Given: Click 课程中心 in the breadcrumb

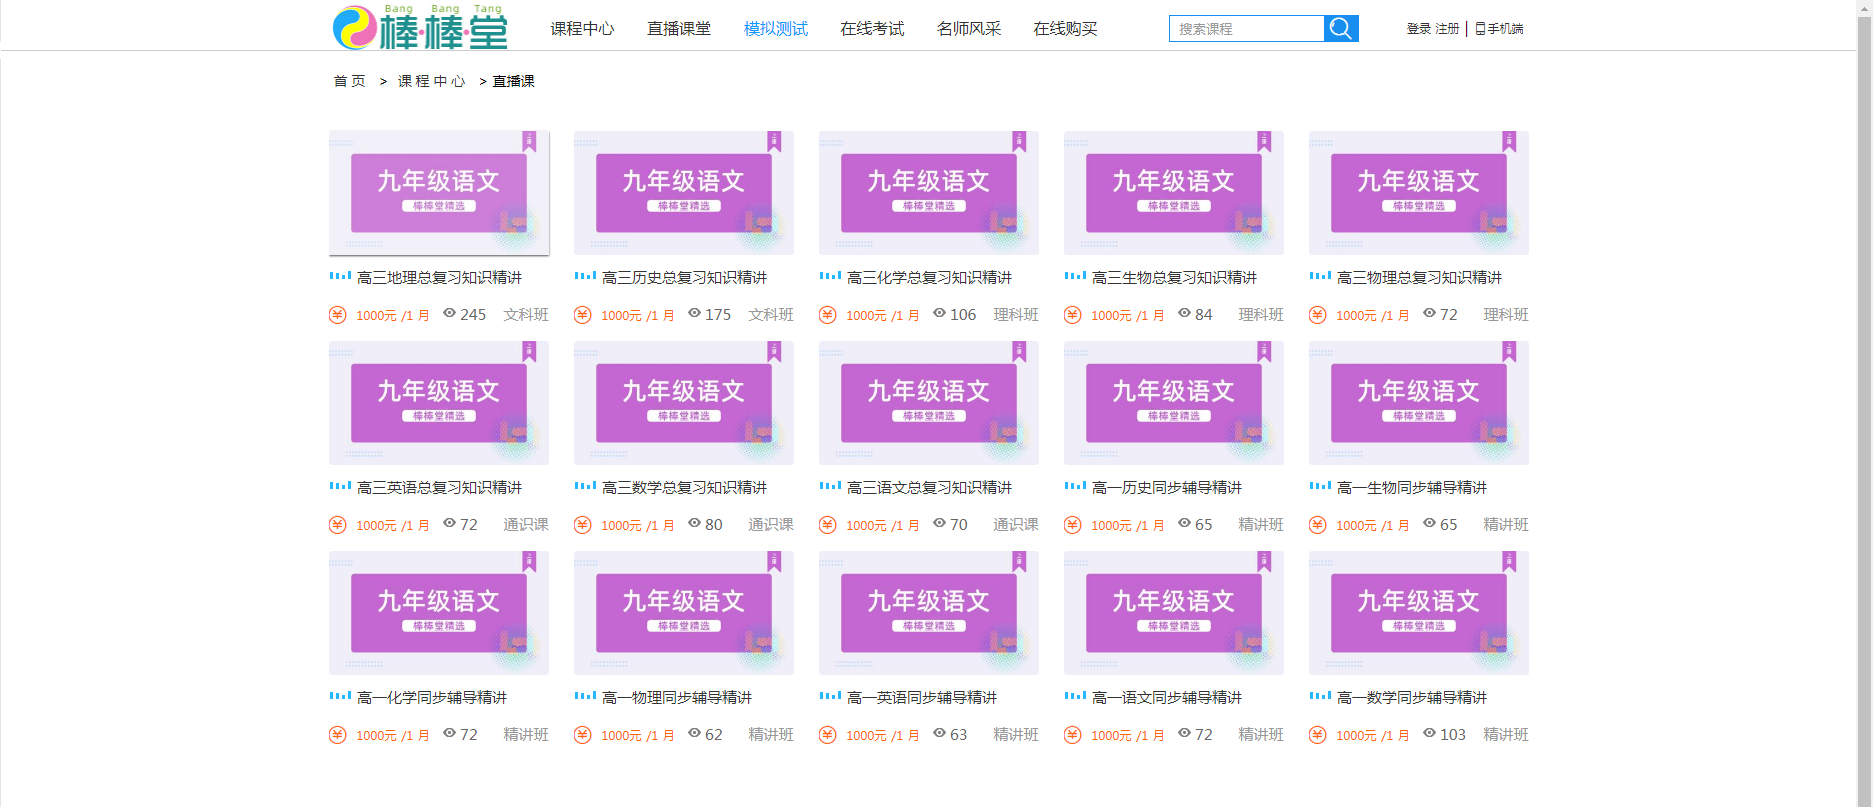Looking at the screenshot, I should (x=432, y=81).
